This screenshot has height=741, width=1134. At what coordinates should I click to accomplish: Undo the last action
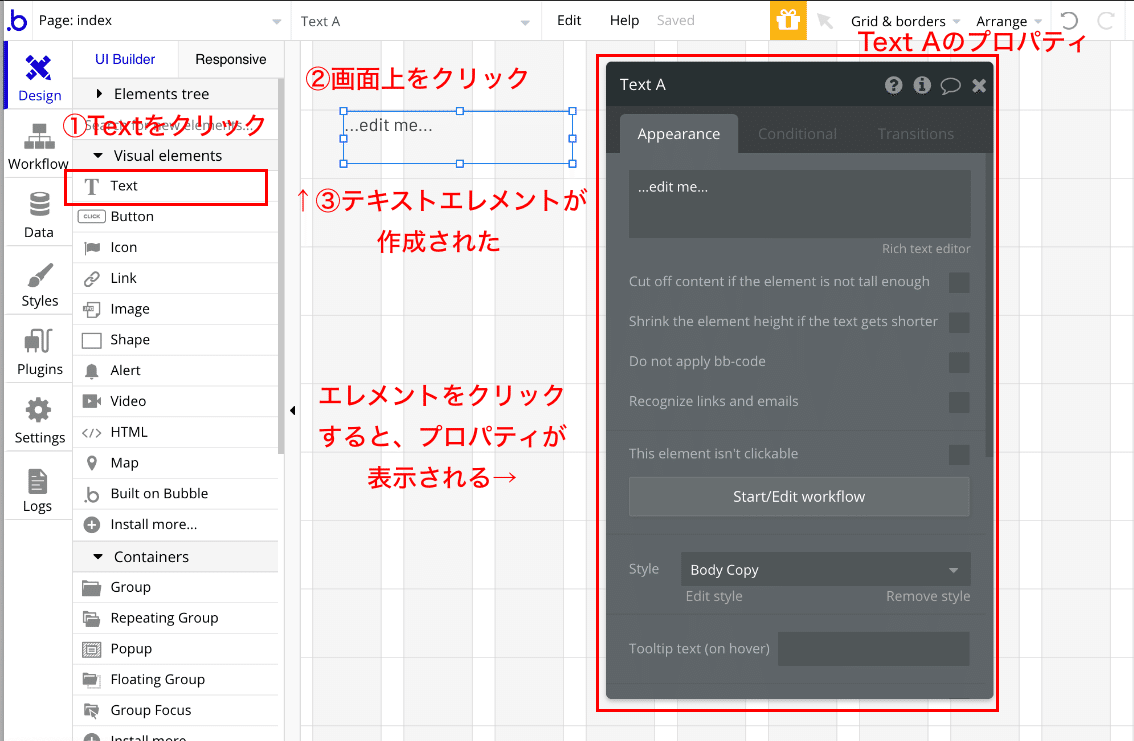point(1069,21)
